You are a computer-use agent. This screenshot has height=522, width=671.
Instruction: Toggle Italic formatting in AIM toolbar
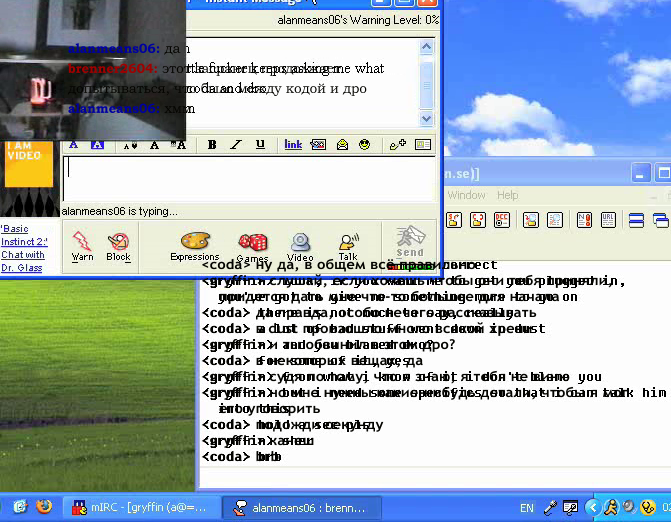236,145
